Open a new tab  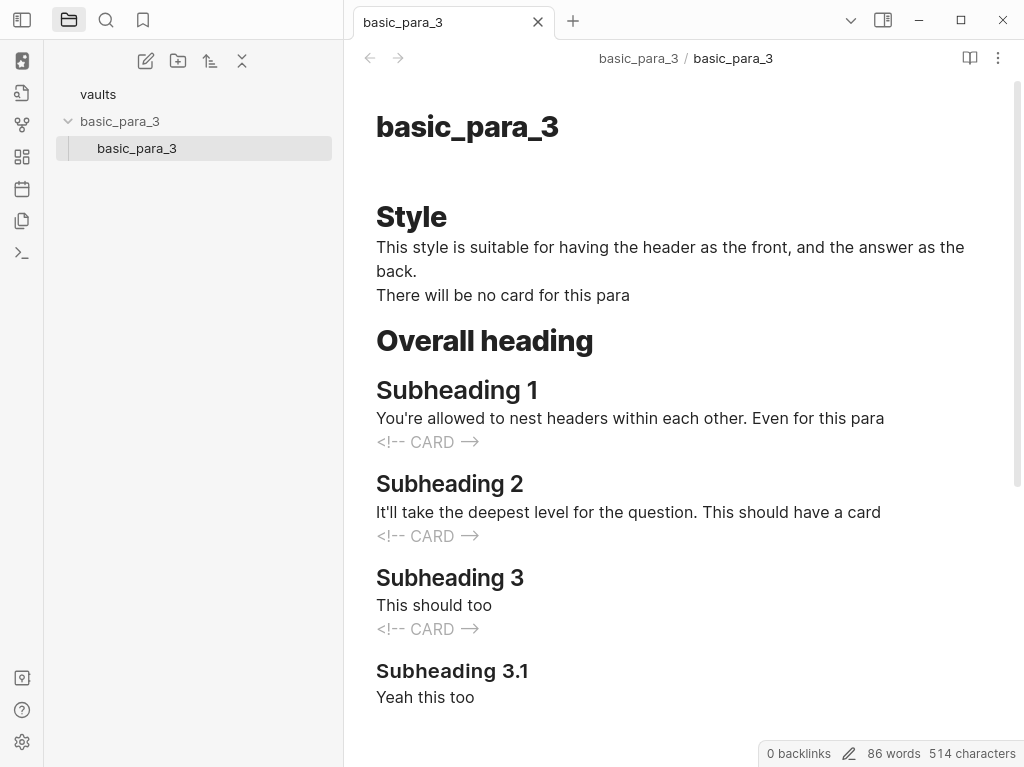click(x=573, y=21)
